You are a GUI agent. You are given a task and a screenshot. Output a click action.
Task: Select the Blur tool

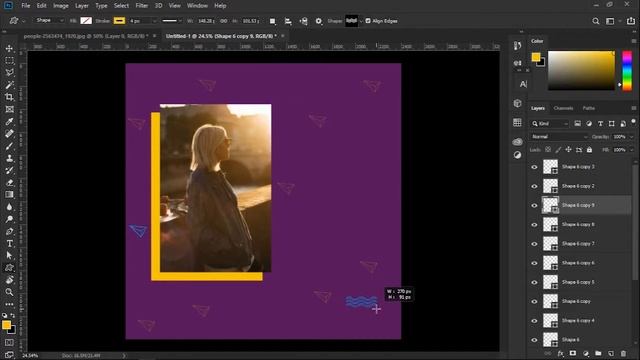(9, 207)
